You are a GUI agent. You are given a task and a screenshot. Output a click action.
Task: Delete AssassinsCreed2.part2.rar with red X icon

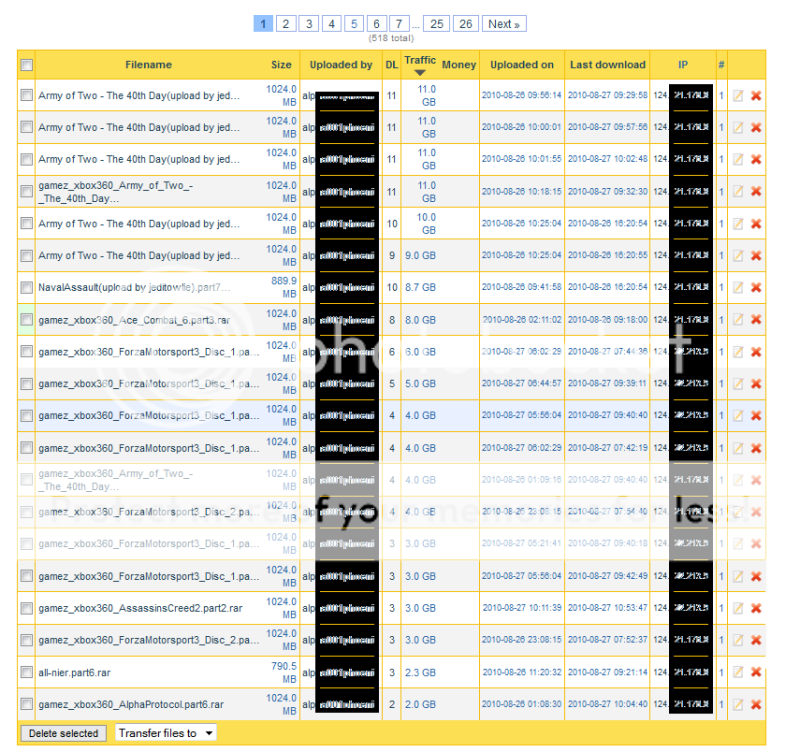756,608
